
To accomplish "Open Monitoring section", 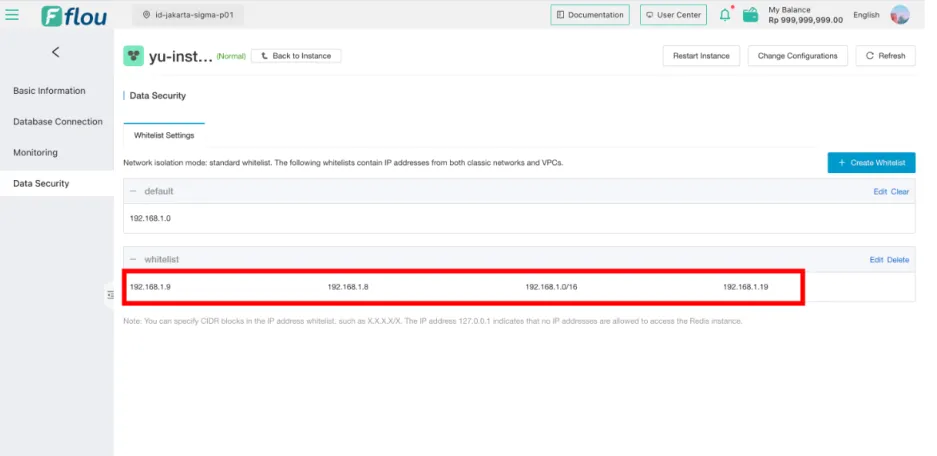I will 36,152.
